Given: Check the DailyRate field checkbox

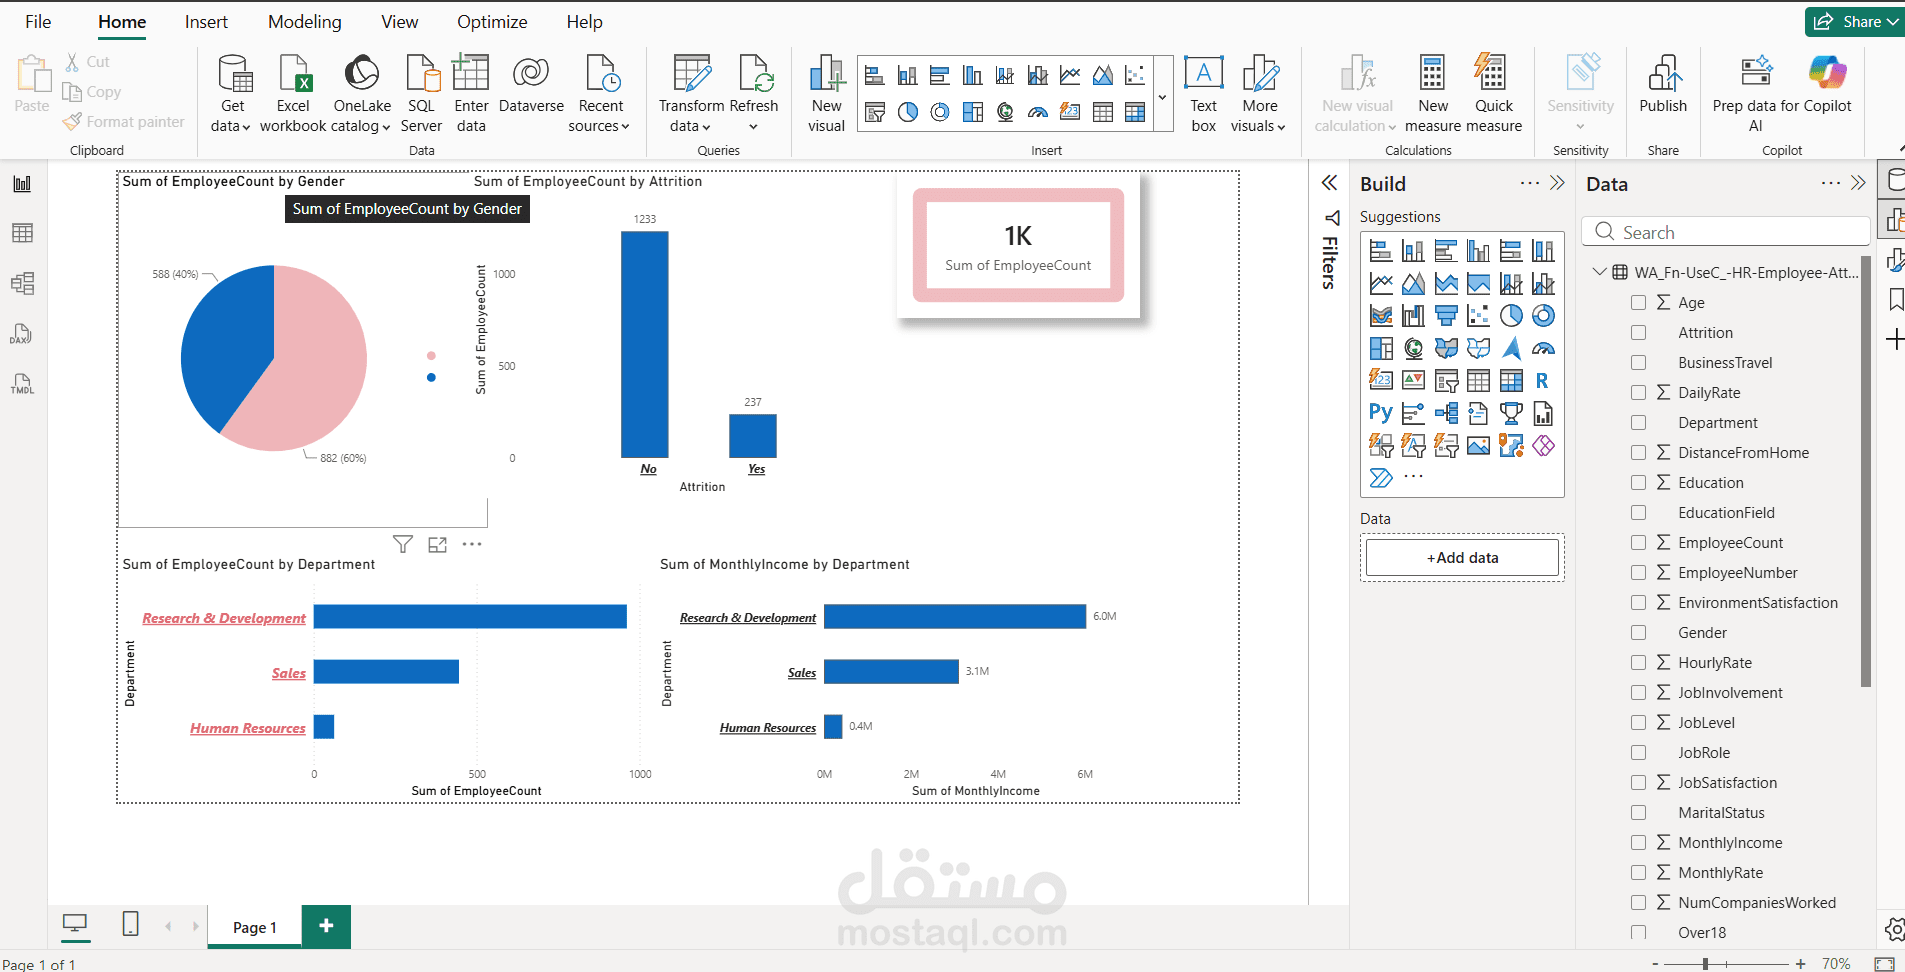Looking at the screenshot, I should click(1638, 392).
